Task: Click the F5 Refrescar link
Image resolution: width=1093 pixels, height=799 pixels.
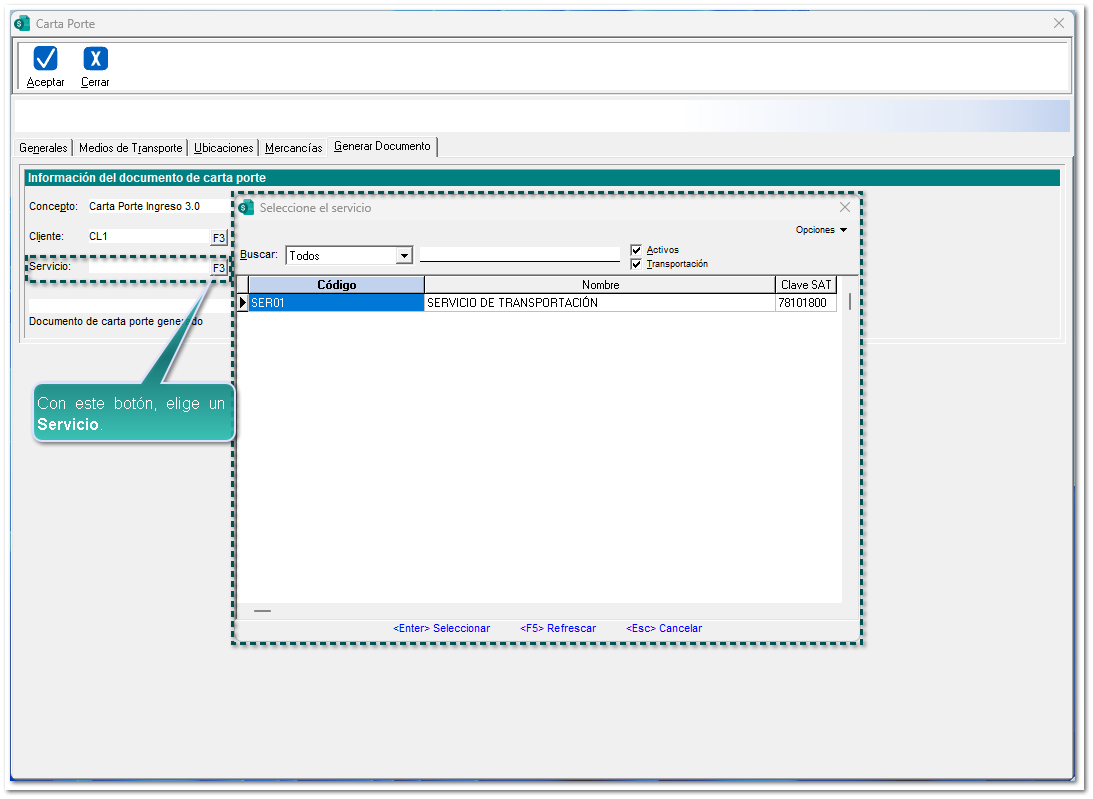Action: [558, 629]
